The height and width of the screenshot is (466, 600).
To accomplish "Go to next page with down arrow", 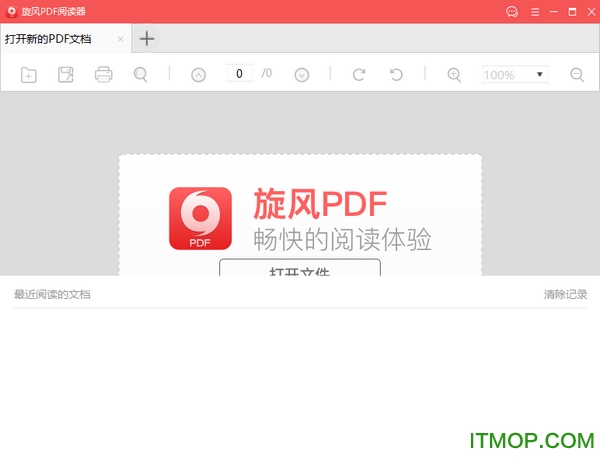I will [x=302, y=75].
